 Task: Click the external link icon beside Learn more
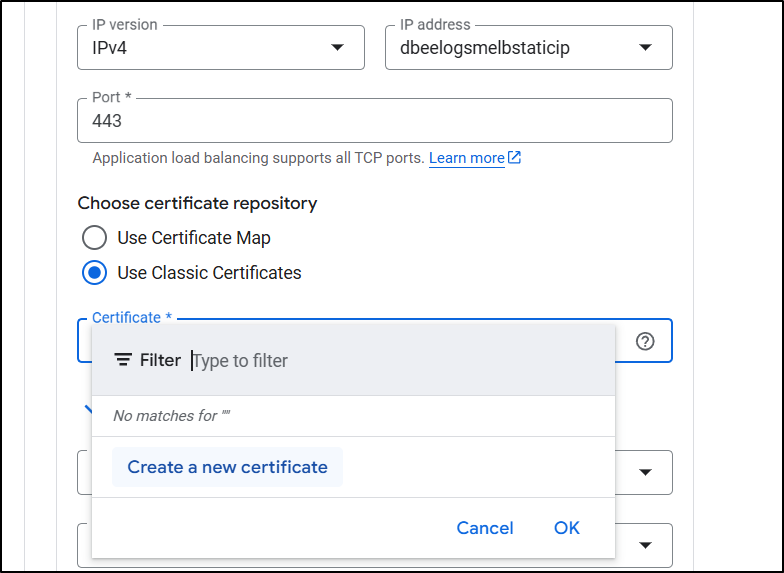515,158
